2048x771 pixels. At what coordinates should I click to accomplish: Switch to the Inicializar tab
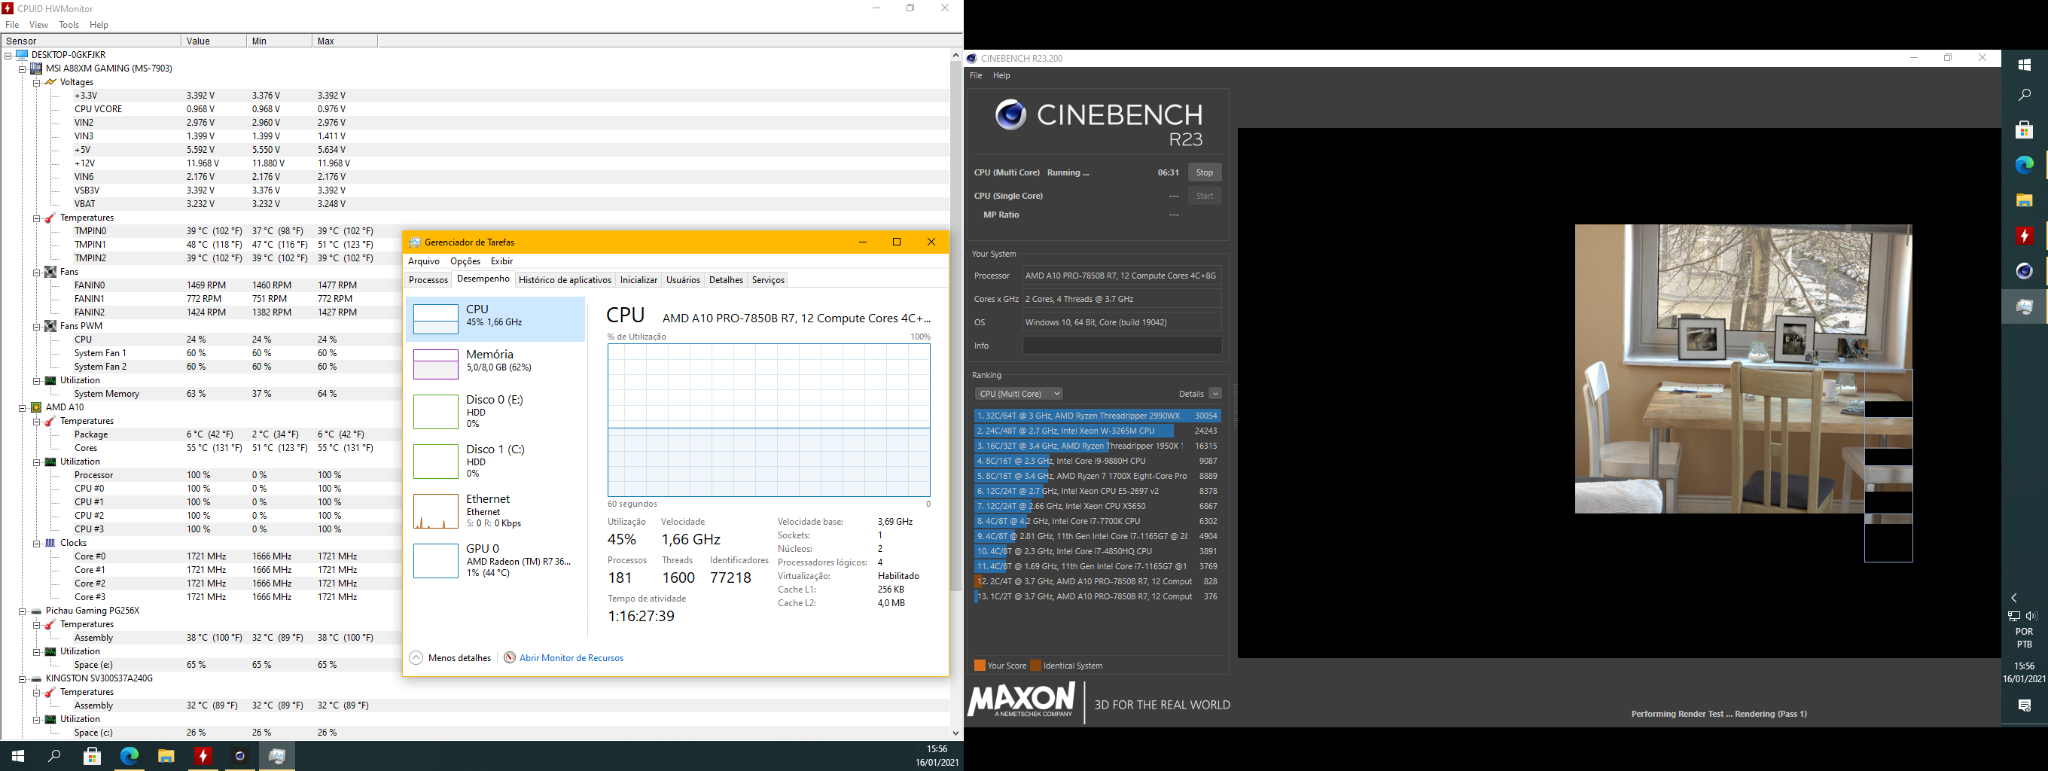[x=639, y=280]
